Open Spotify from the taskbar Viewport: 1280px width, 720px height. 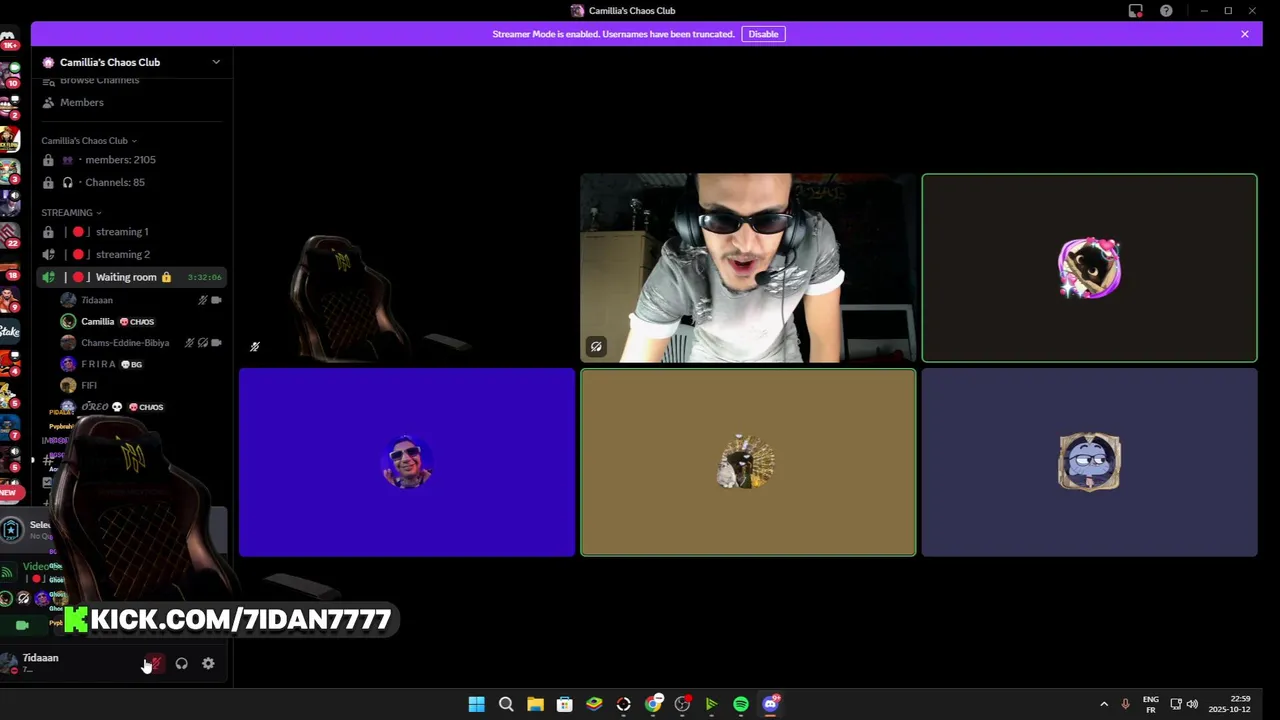pyautogui.click(x=741, y=704)
